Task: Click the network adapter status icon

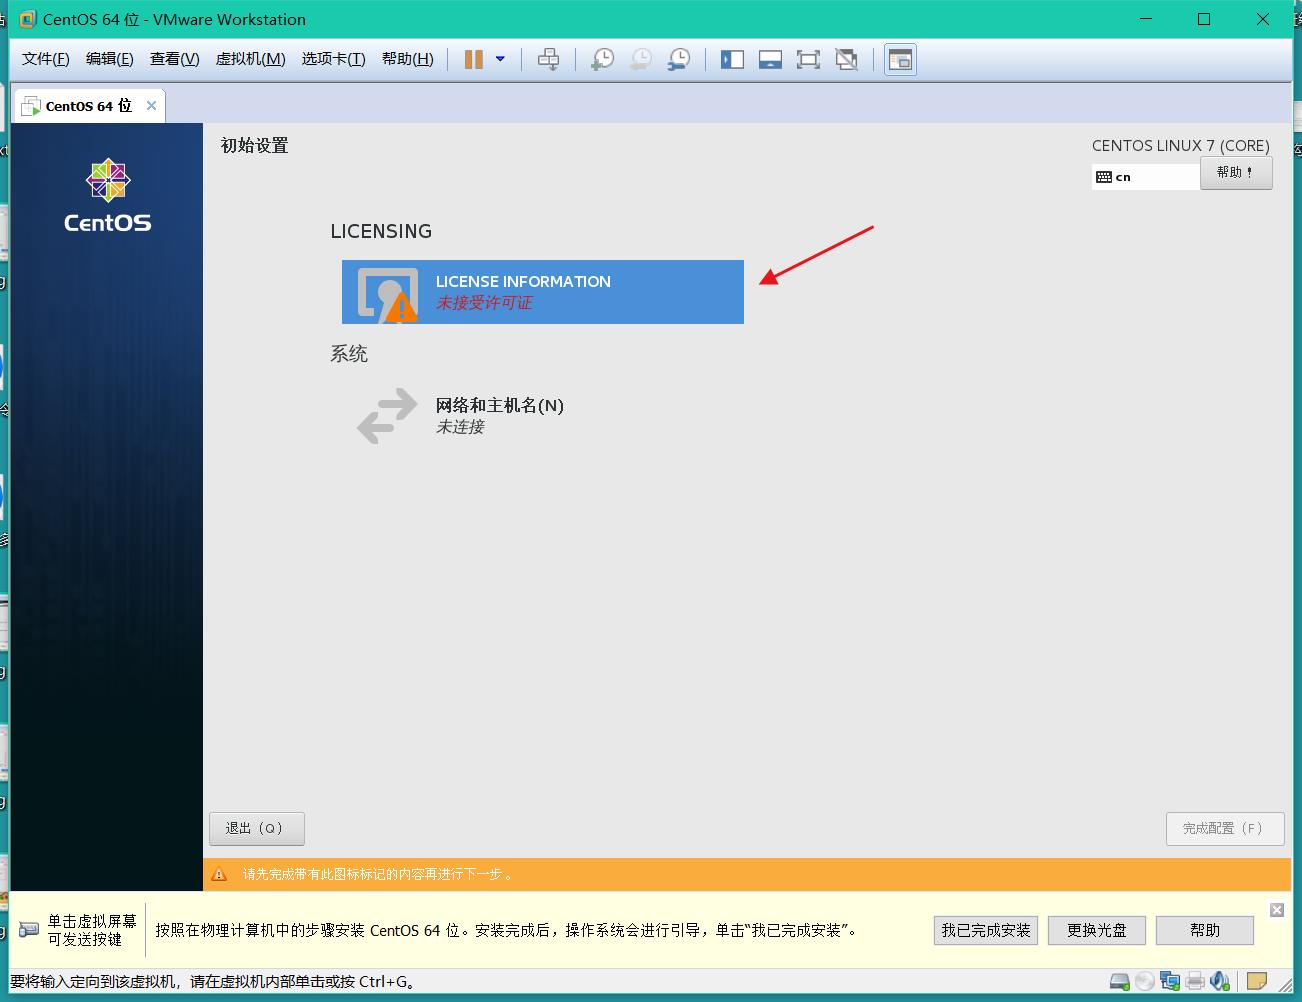Action: click(1170, 981)
